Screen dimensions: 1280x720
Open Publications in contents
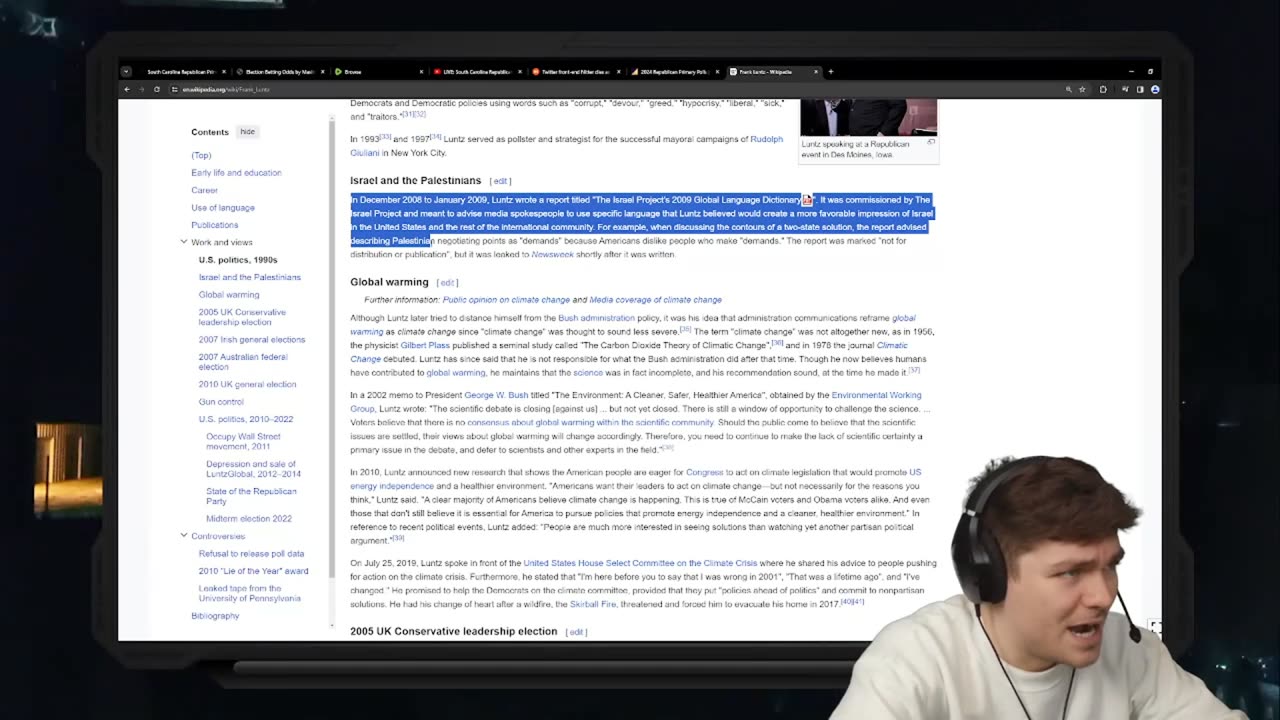215,225
